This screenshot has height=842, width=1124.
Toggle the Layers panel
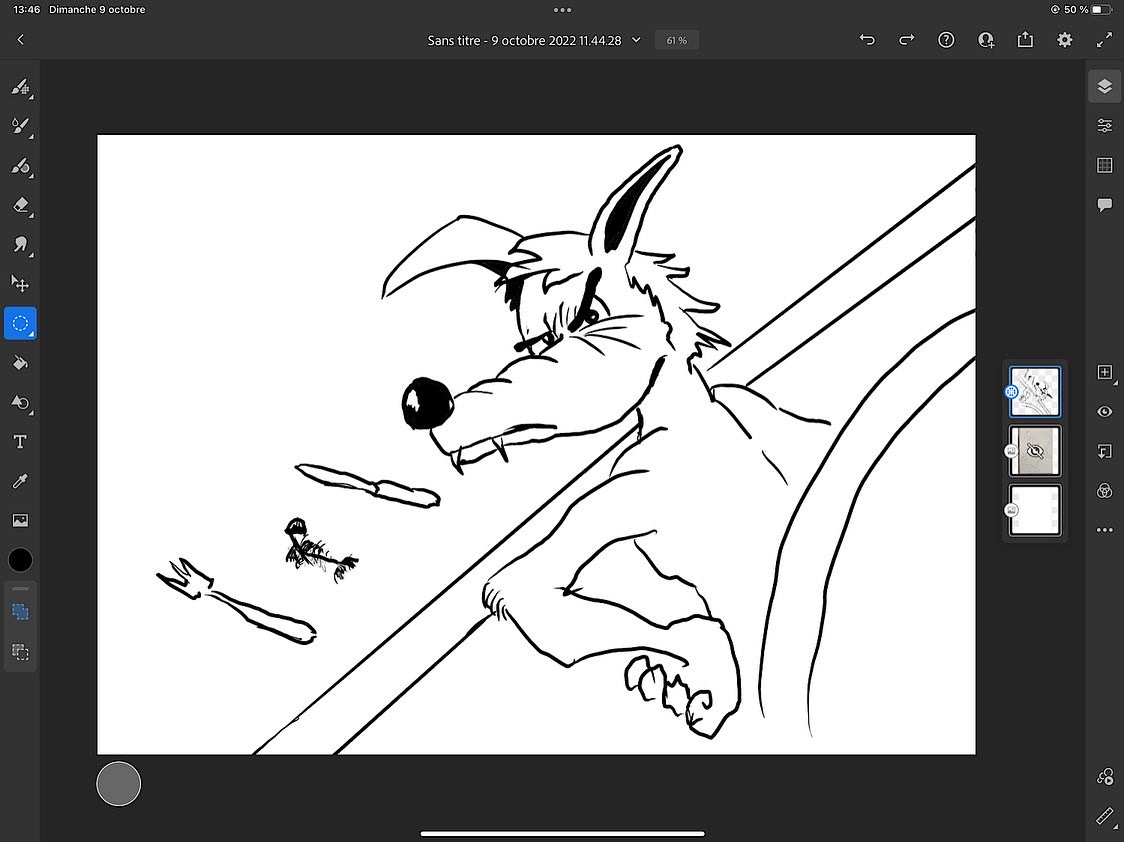tap(1105, 87)
